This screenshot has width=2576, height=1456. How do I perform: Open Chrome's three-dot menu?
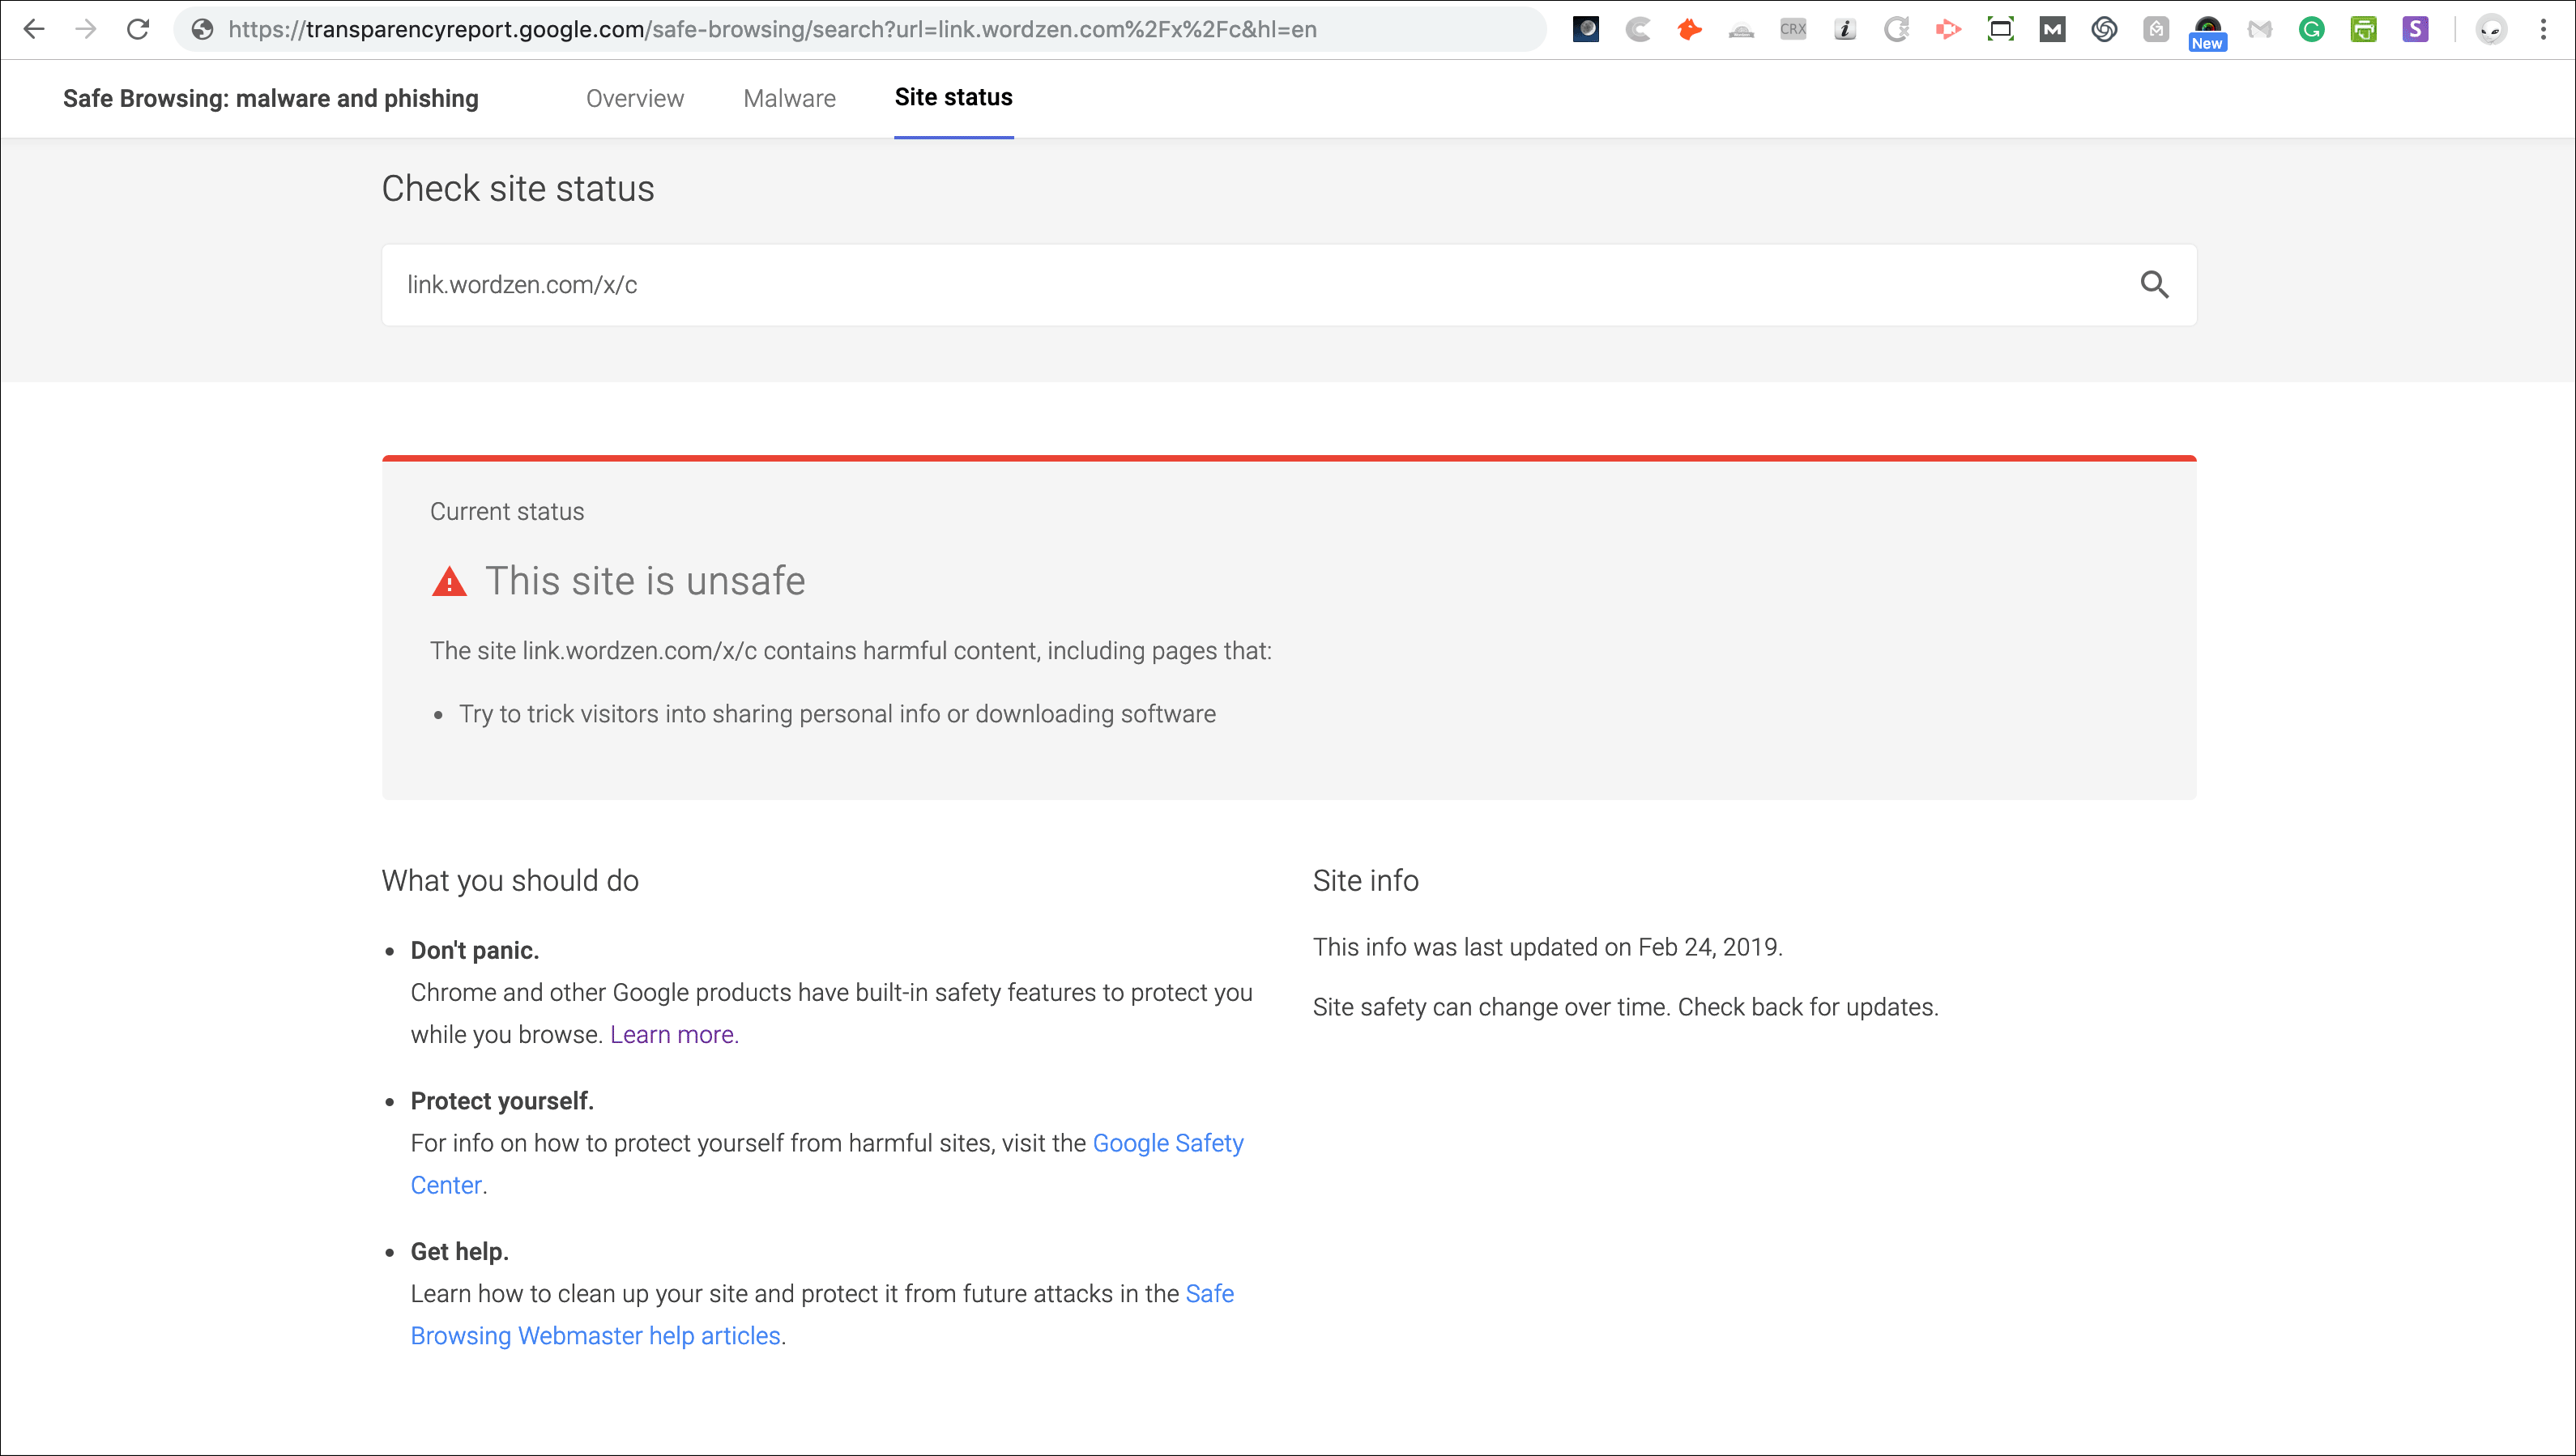pyautogui.click(x=2543, y=29)
